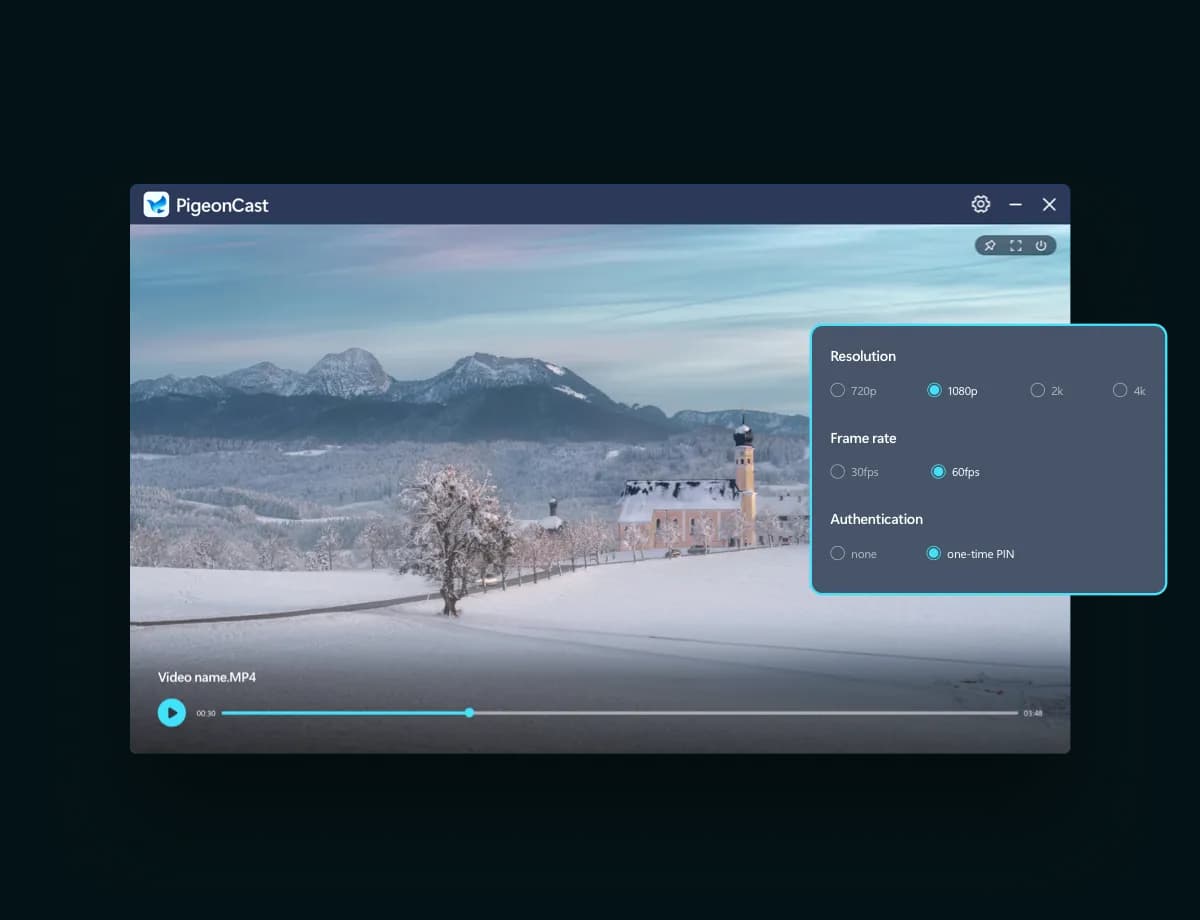Switch resolution to 4k

[x=1120, y=390]
